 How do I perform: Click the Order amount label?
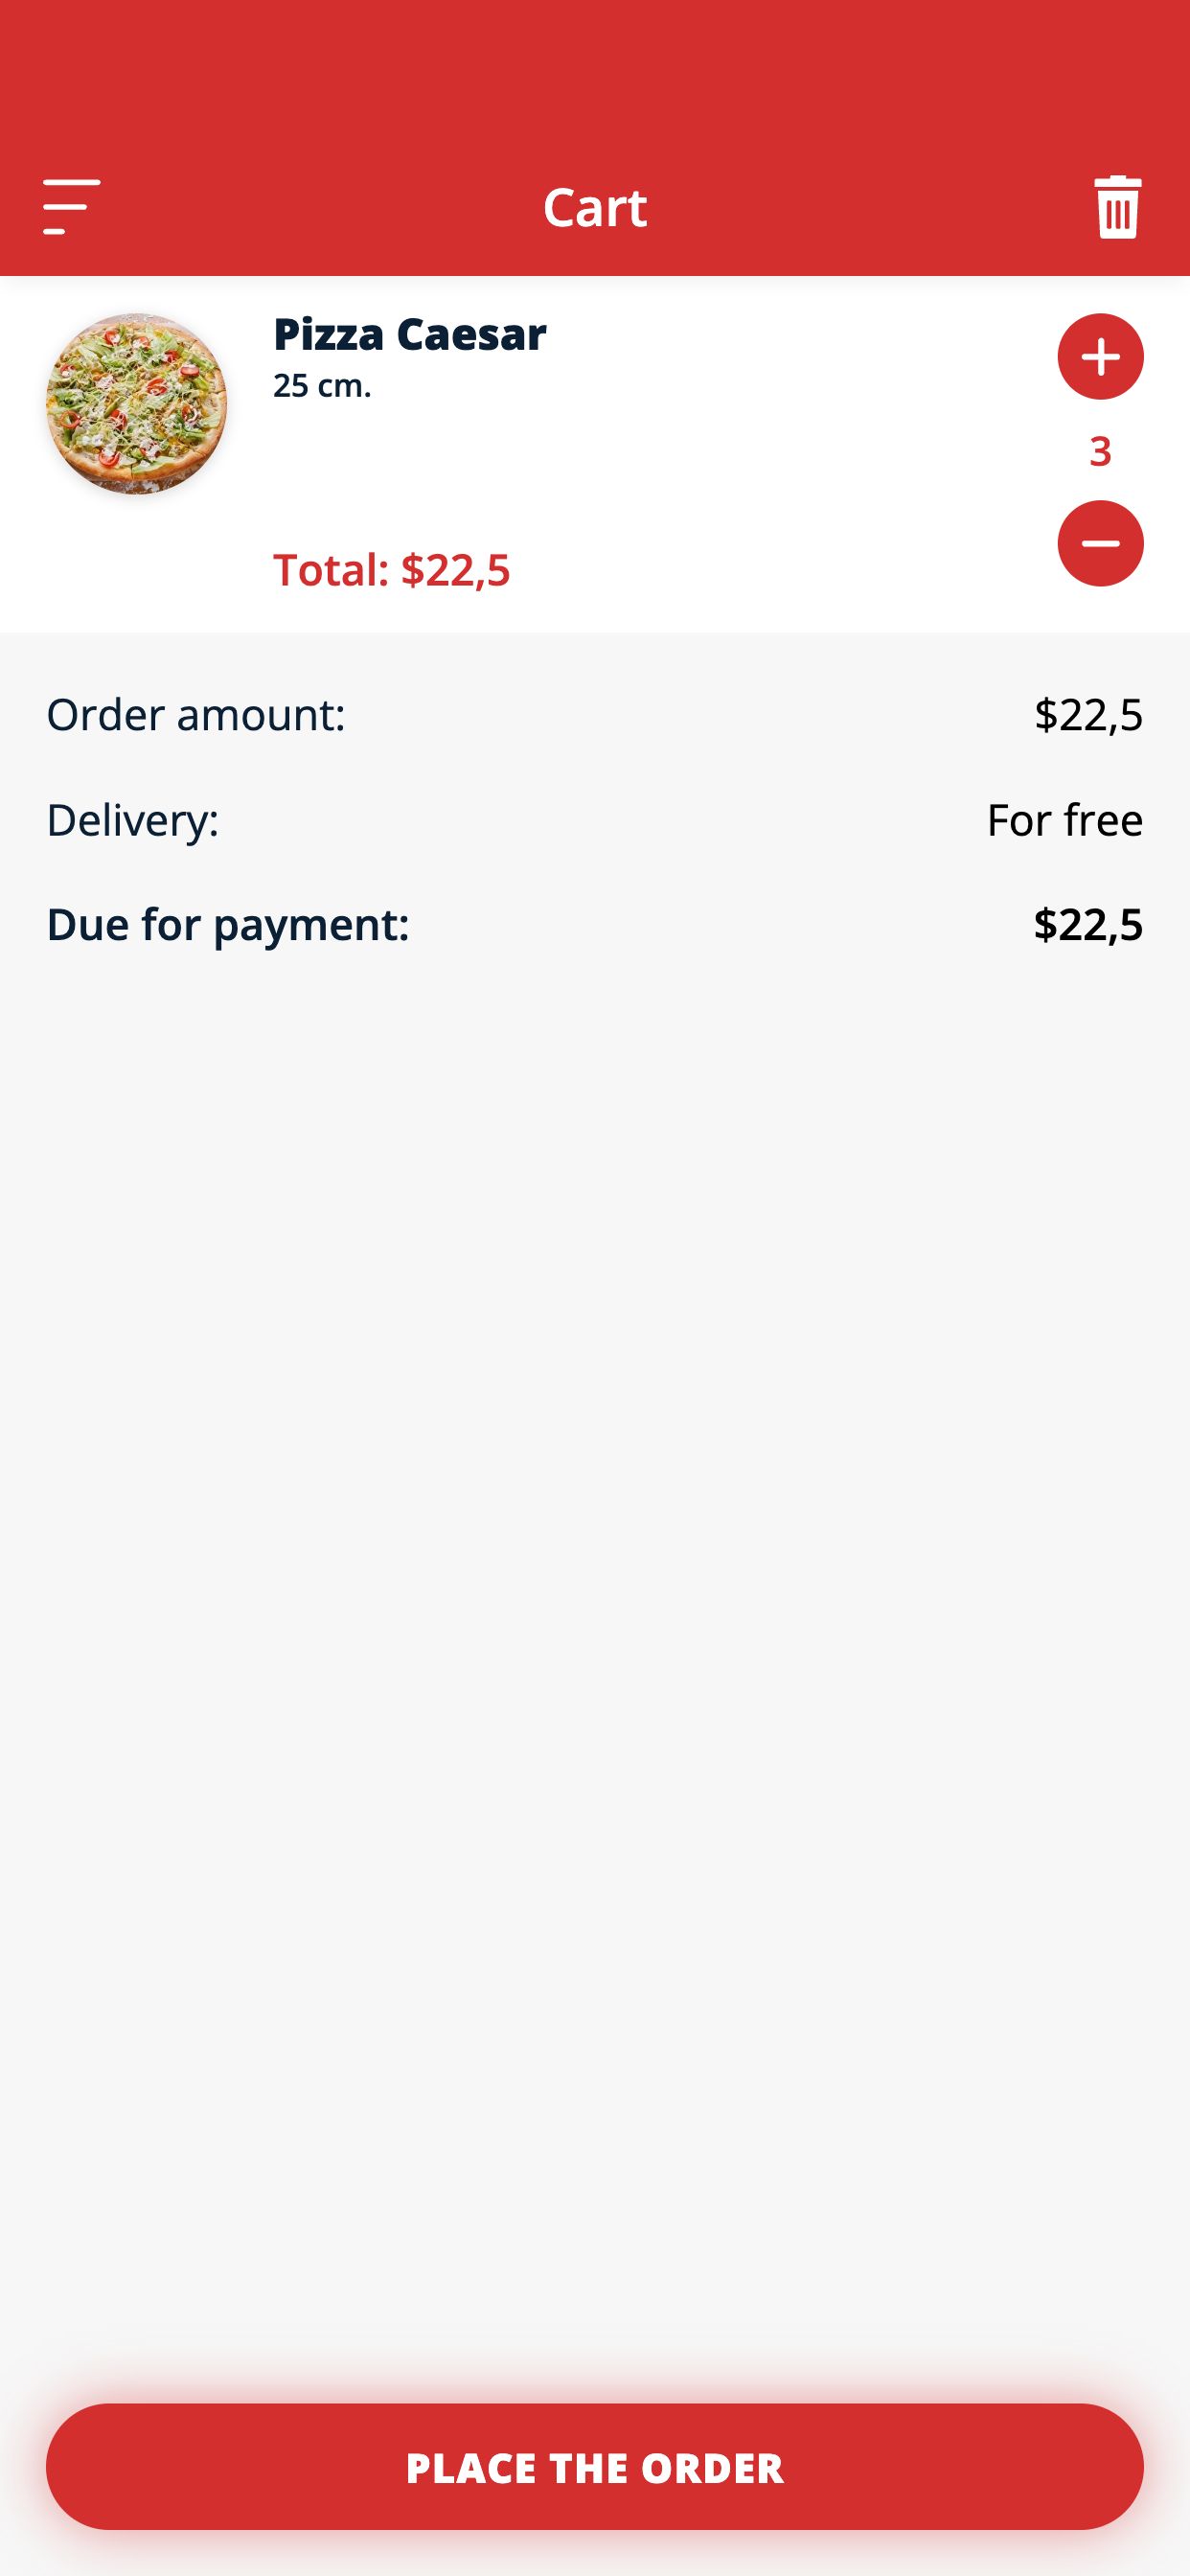coord(196,715)
